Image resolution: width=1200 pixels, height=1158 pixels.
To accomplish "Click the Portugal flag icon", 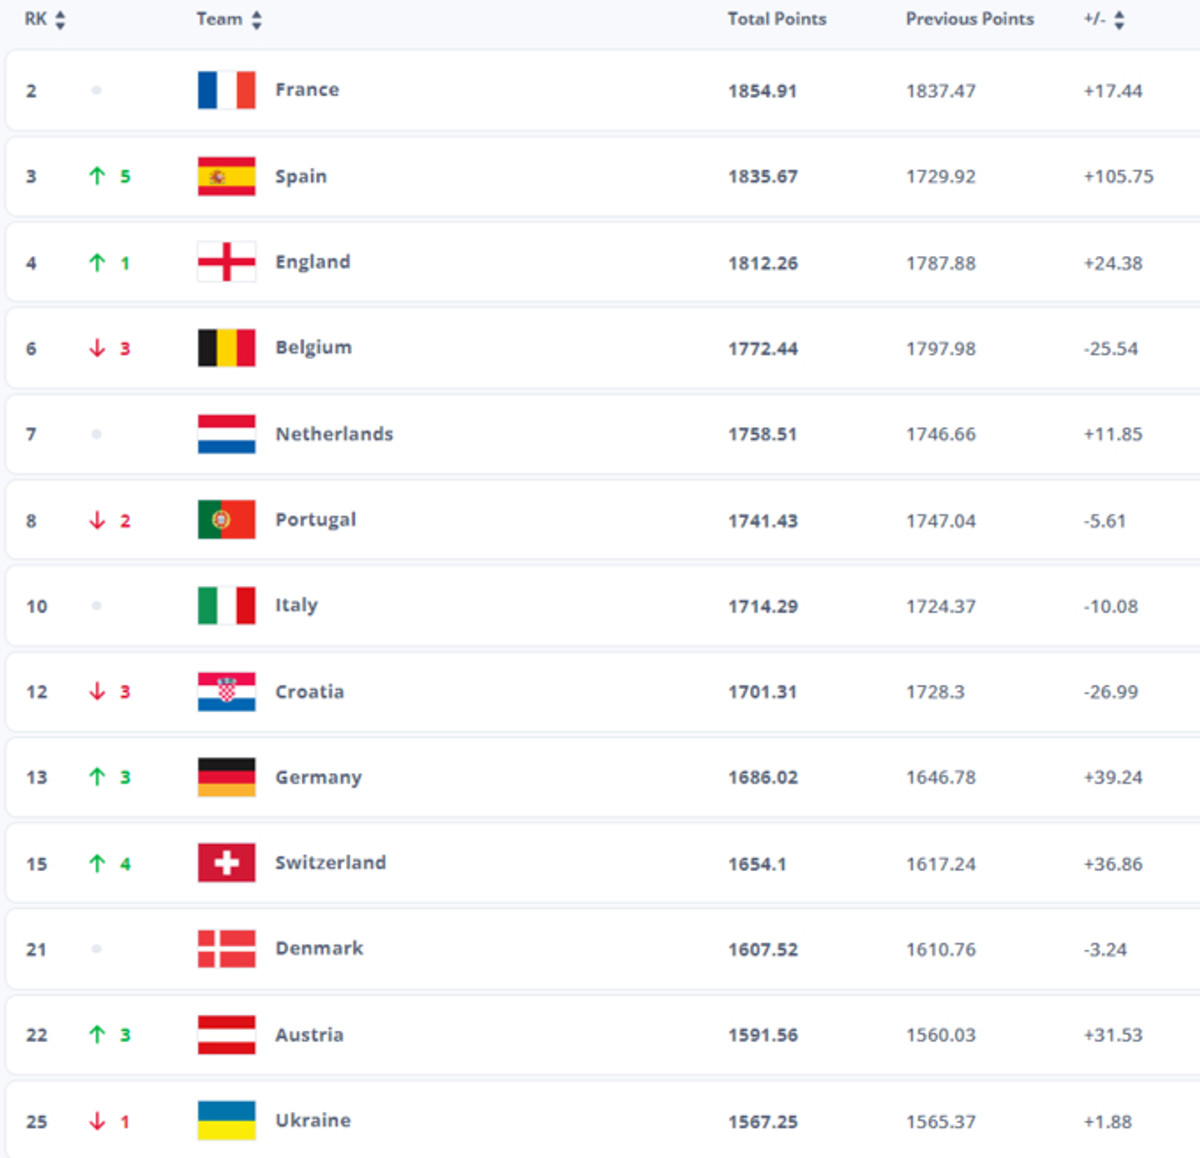I will (x=226, y=520).
